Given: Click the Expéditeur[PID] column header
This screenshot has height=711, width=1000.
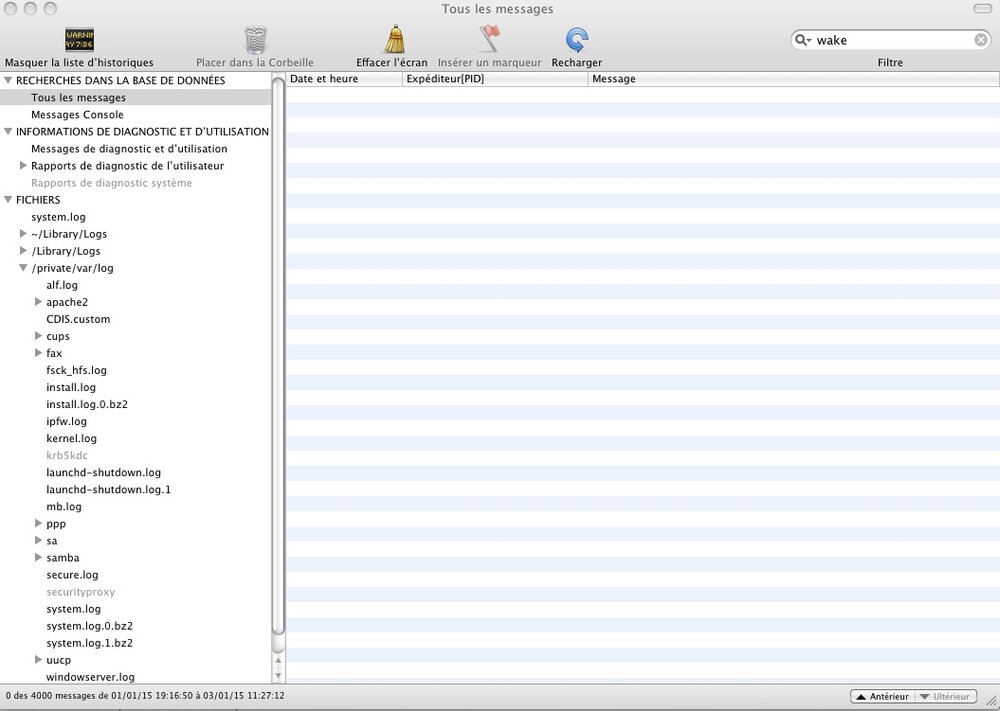Looking at the screenshot, I should (494, 79).
